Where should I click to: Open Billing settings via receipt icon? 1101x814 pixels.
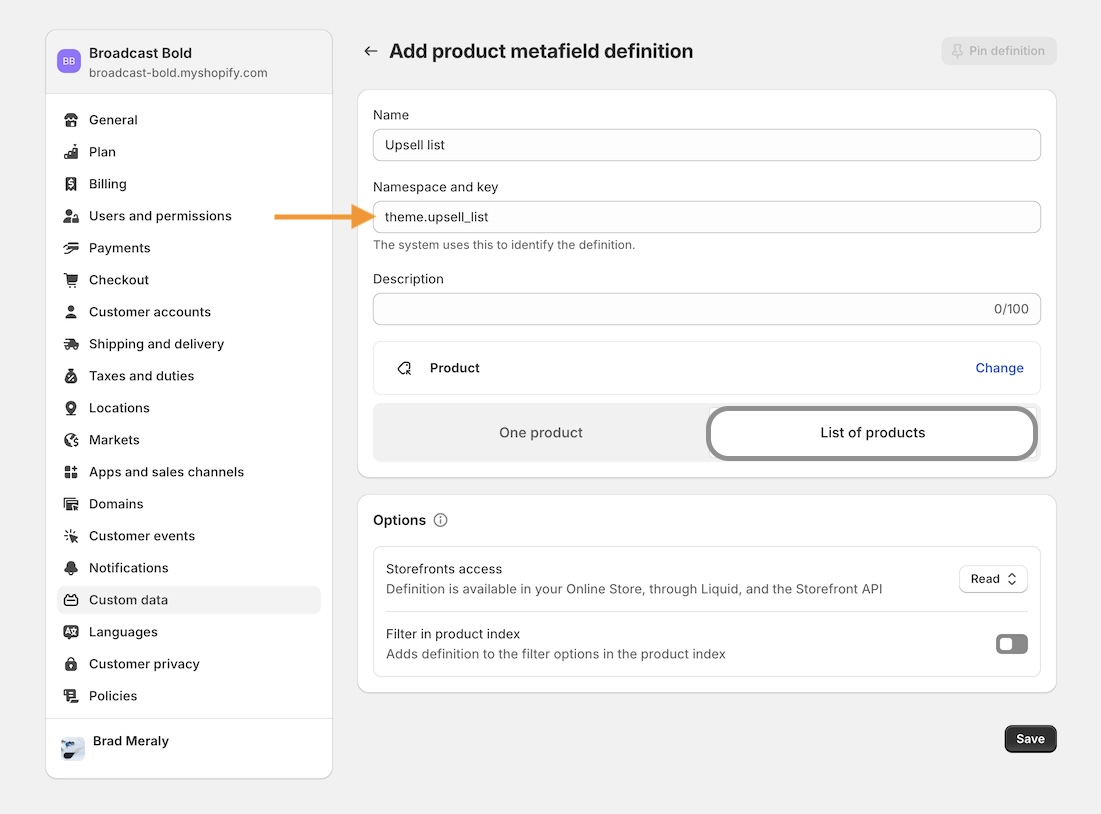click(71, 184)
